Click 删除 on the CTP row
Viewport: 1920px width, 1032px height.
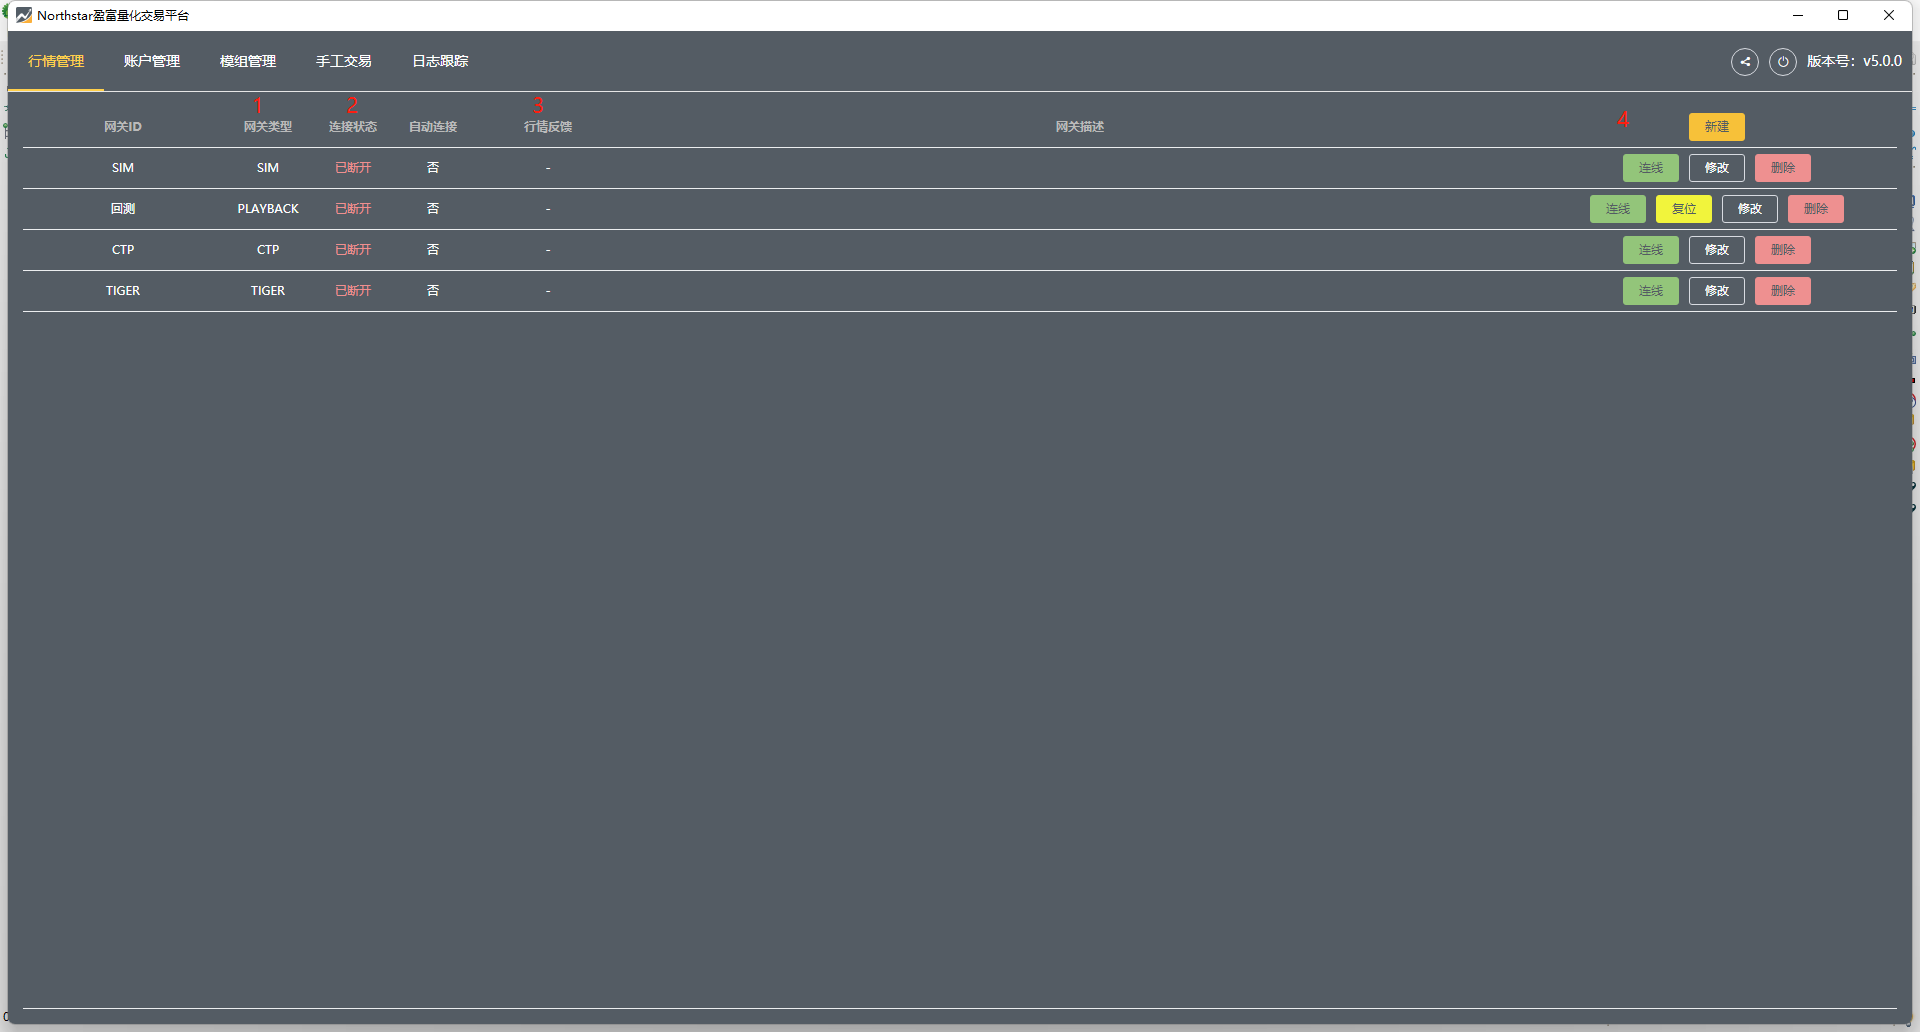(x=1782, y=250)
